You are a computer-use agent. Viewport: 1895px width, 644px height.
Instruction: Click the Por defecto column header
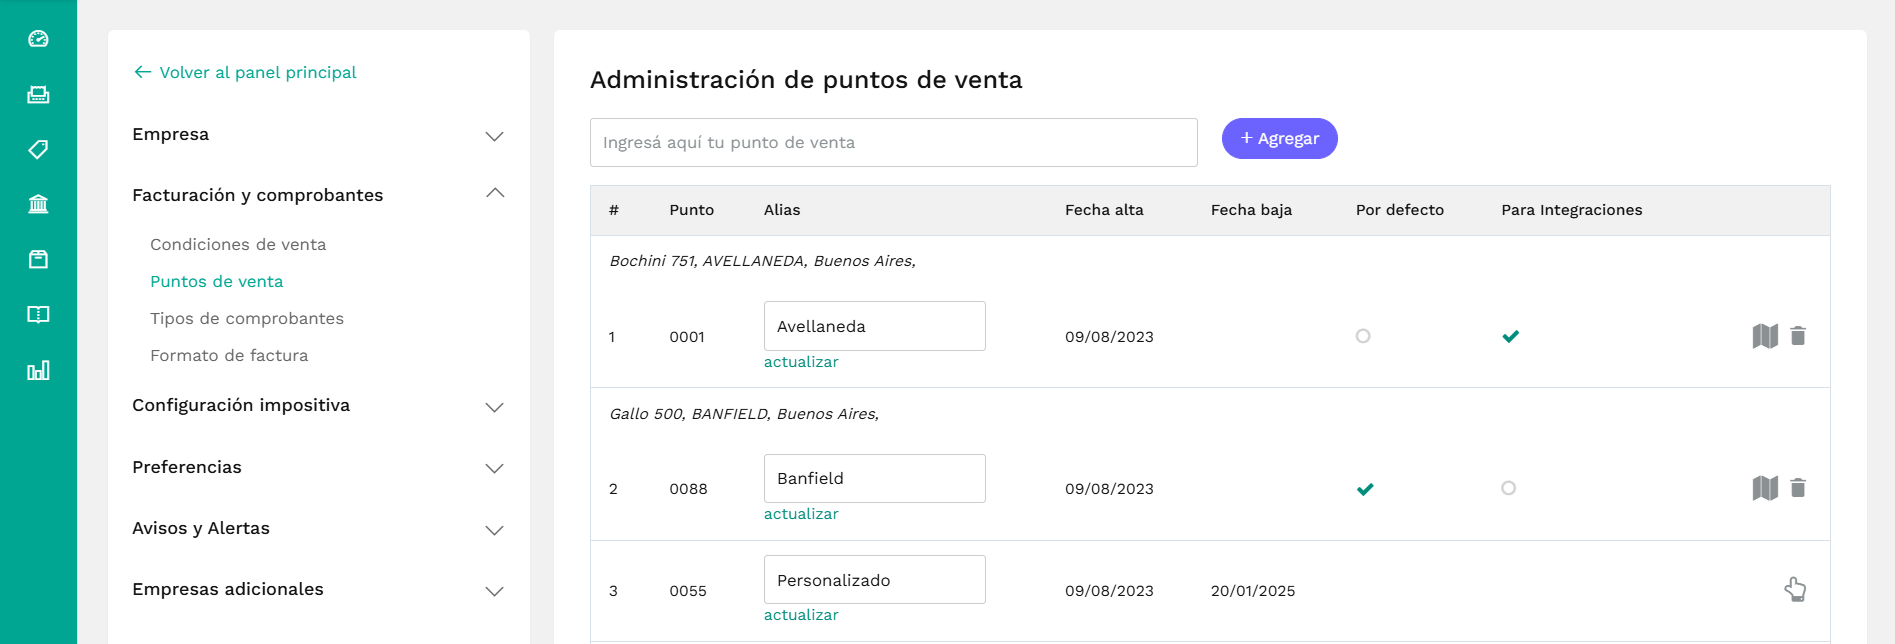(1400, 210)
